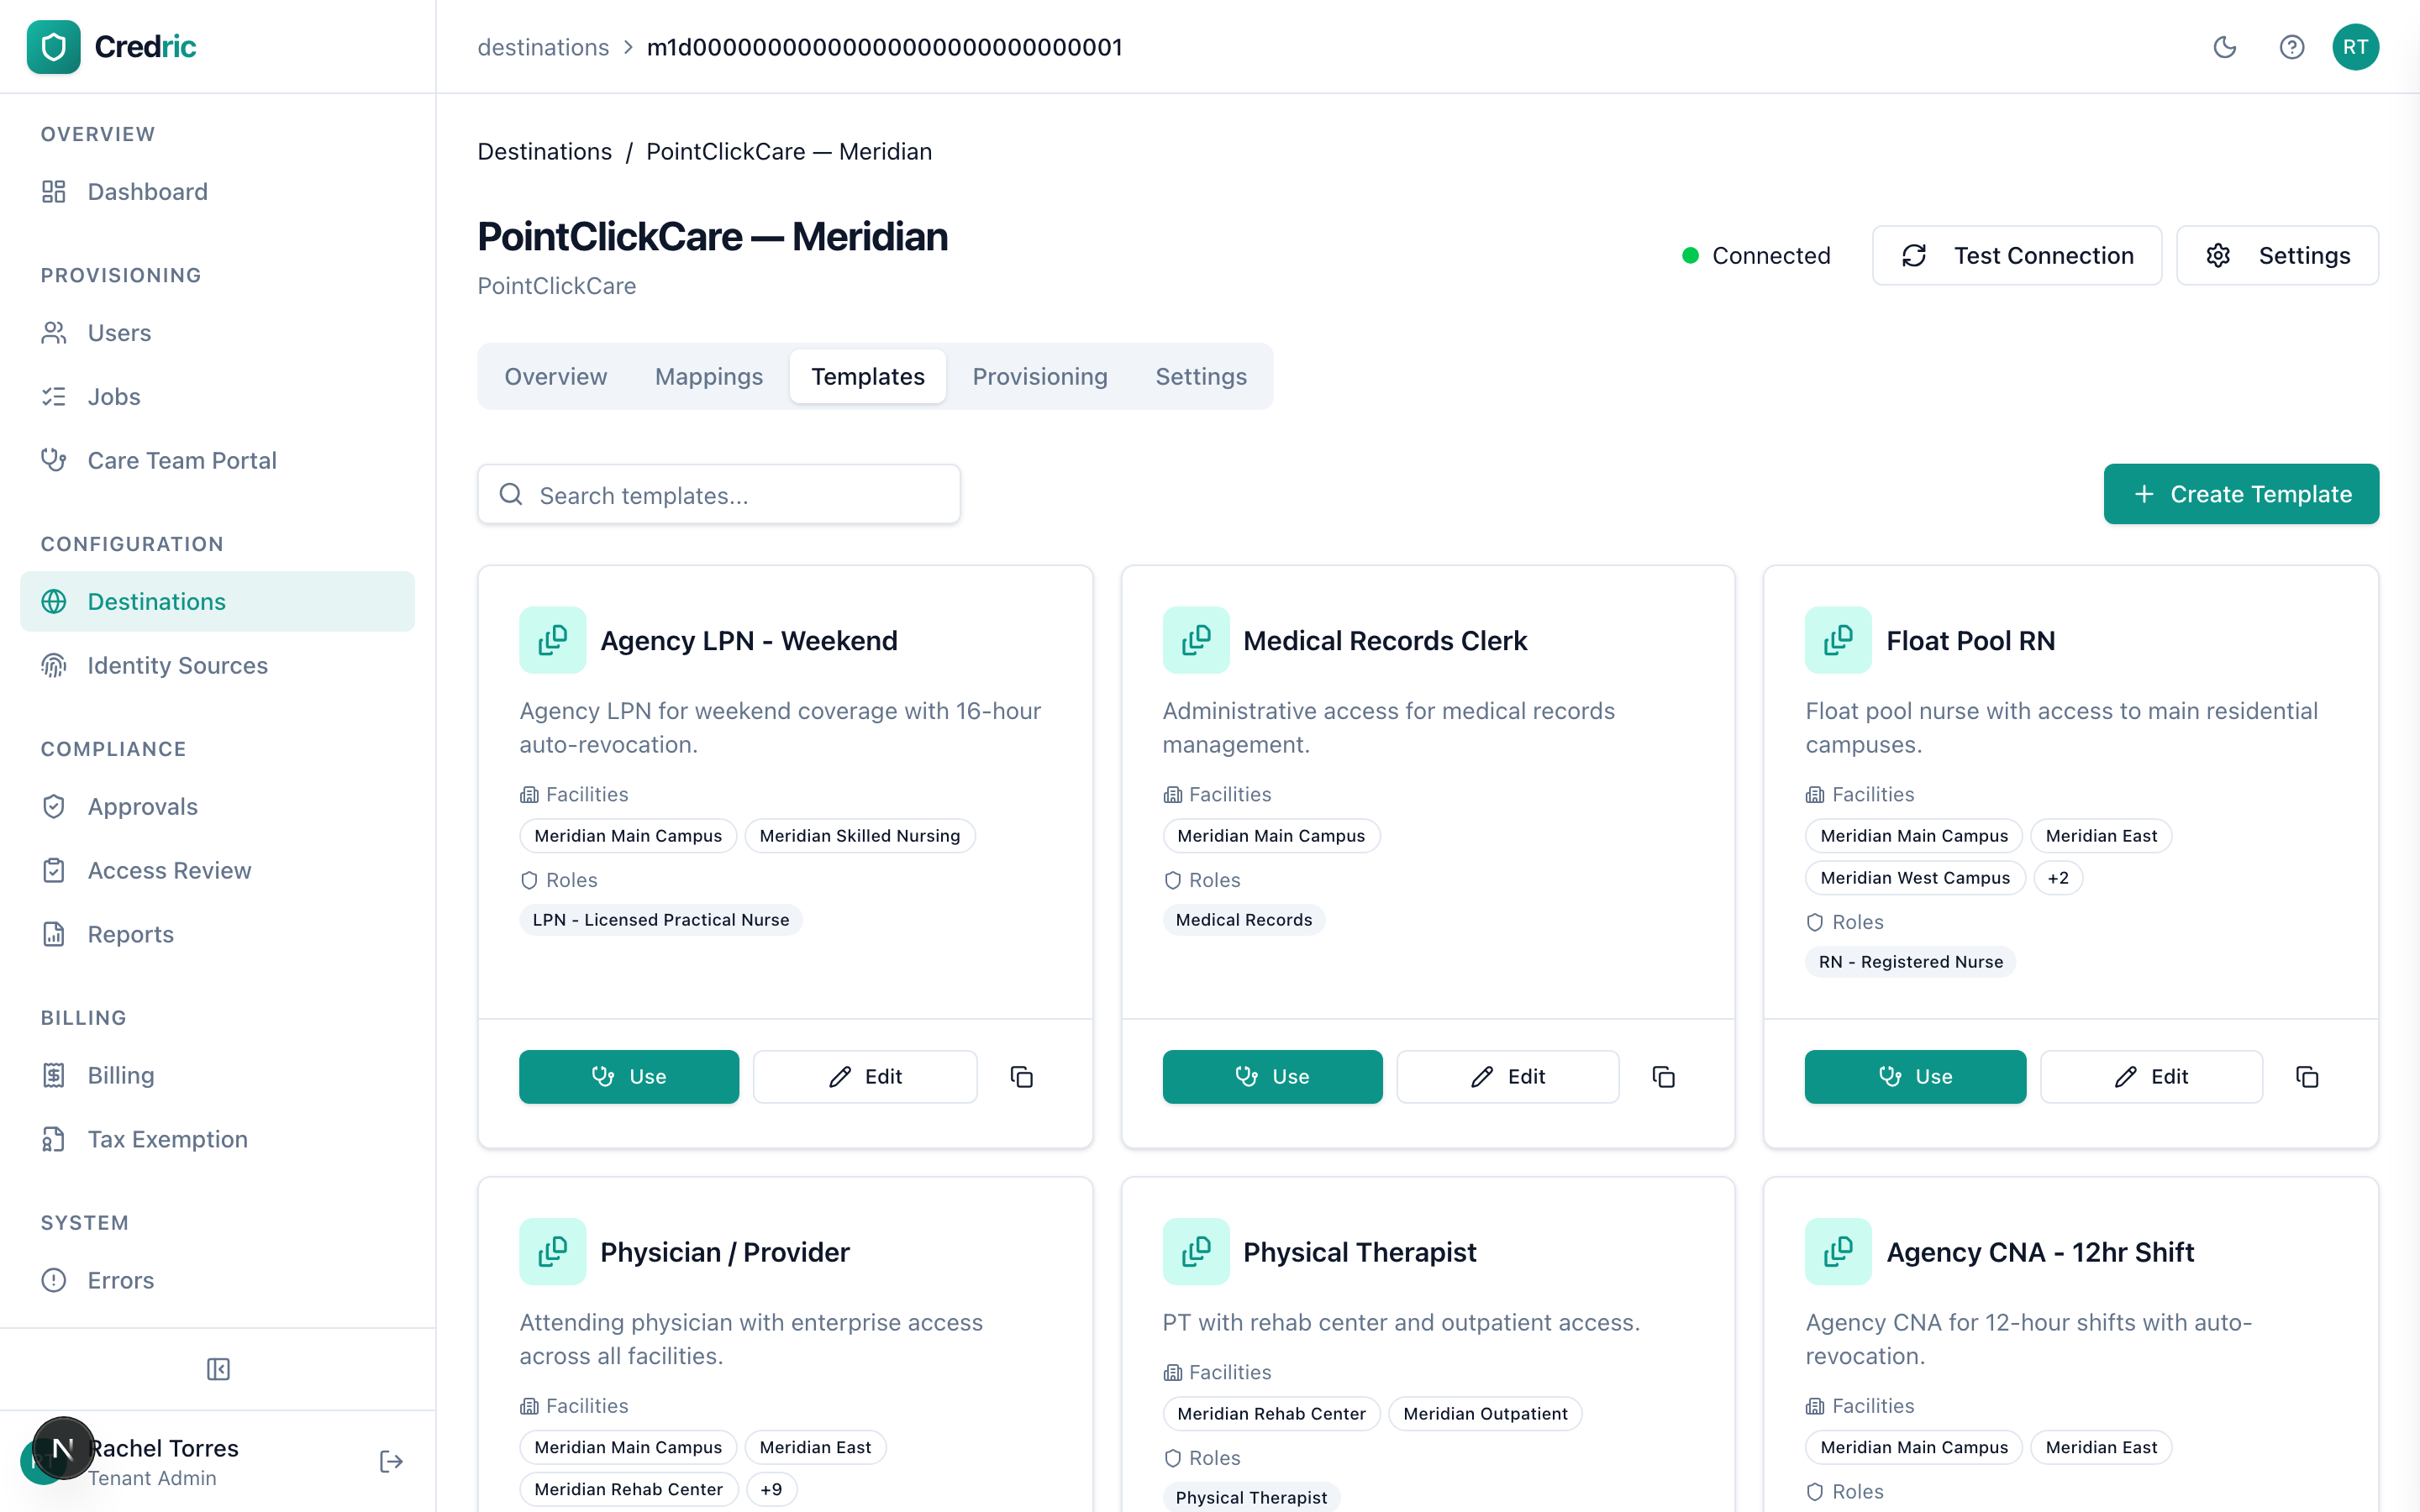Use the Agency LPN - Weekend template
This screenshot has width=2420, height=1512.
[629, 1077]
